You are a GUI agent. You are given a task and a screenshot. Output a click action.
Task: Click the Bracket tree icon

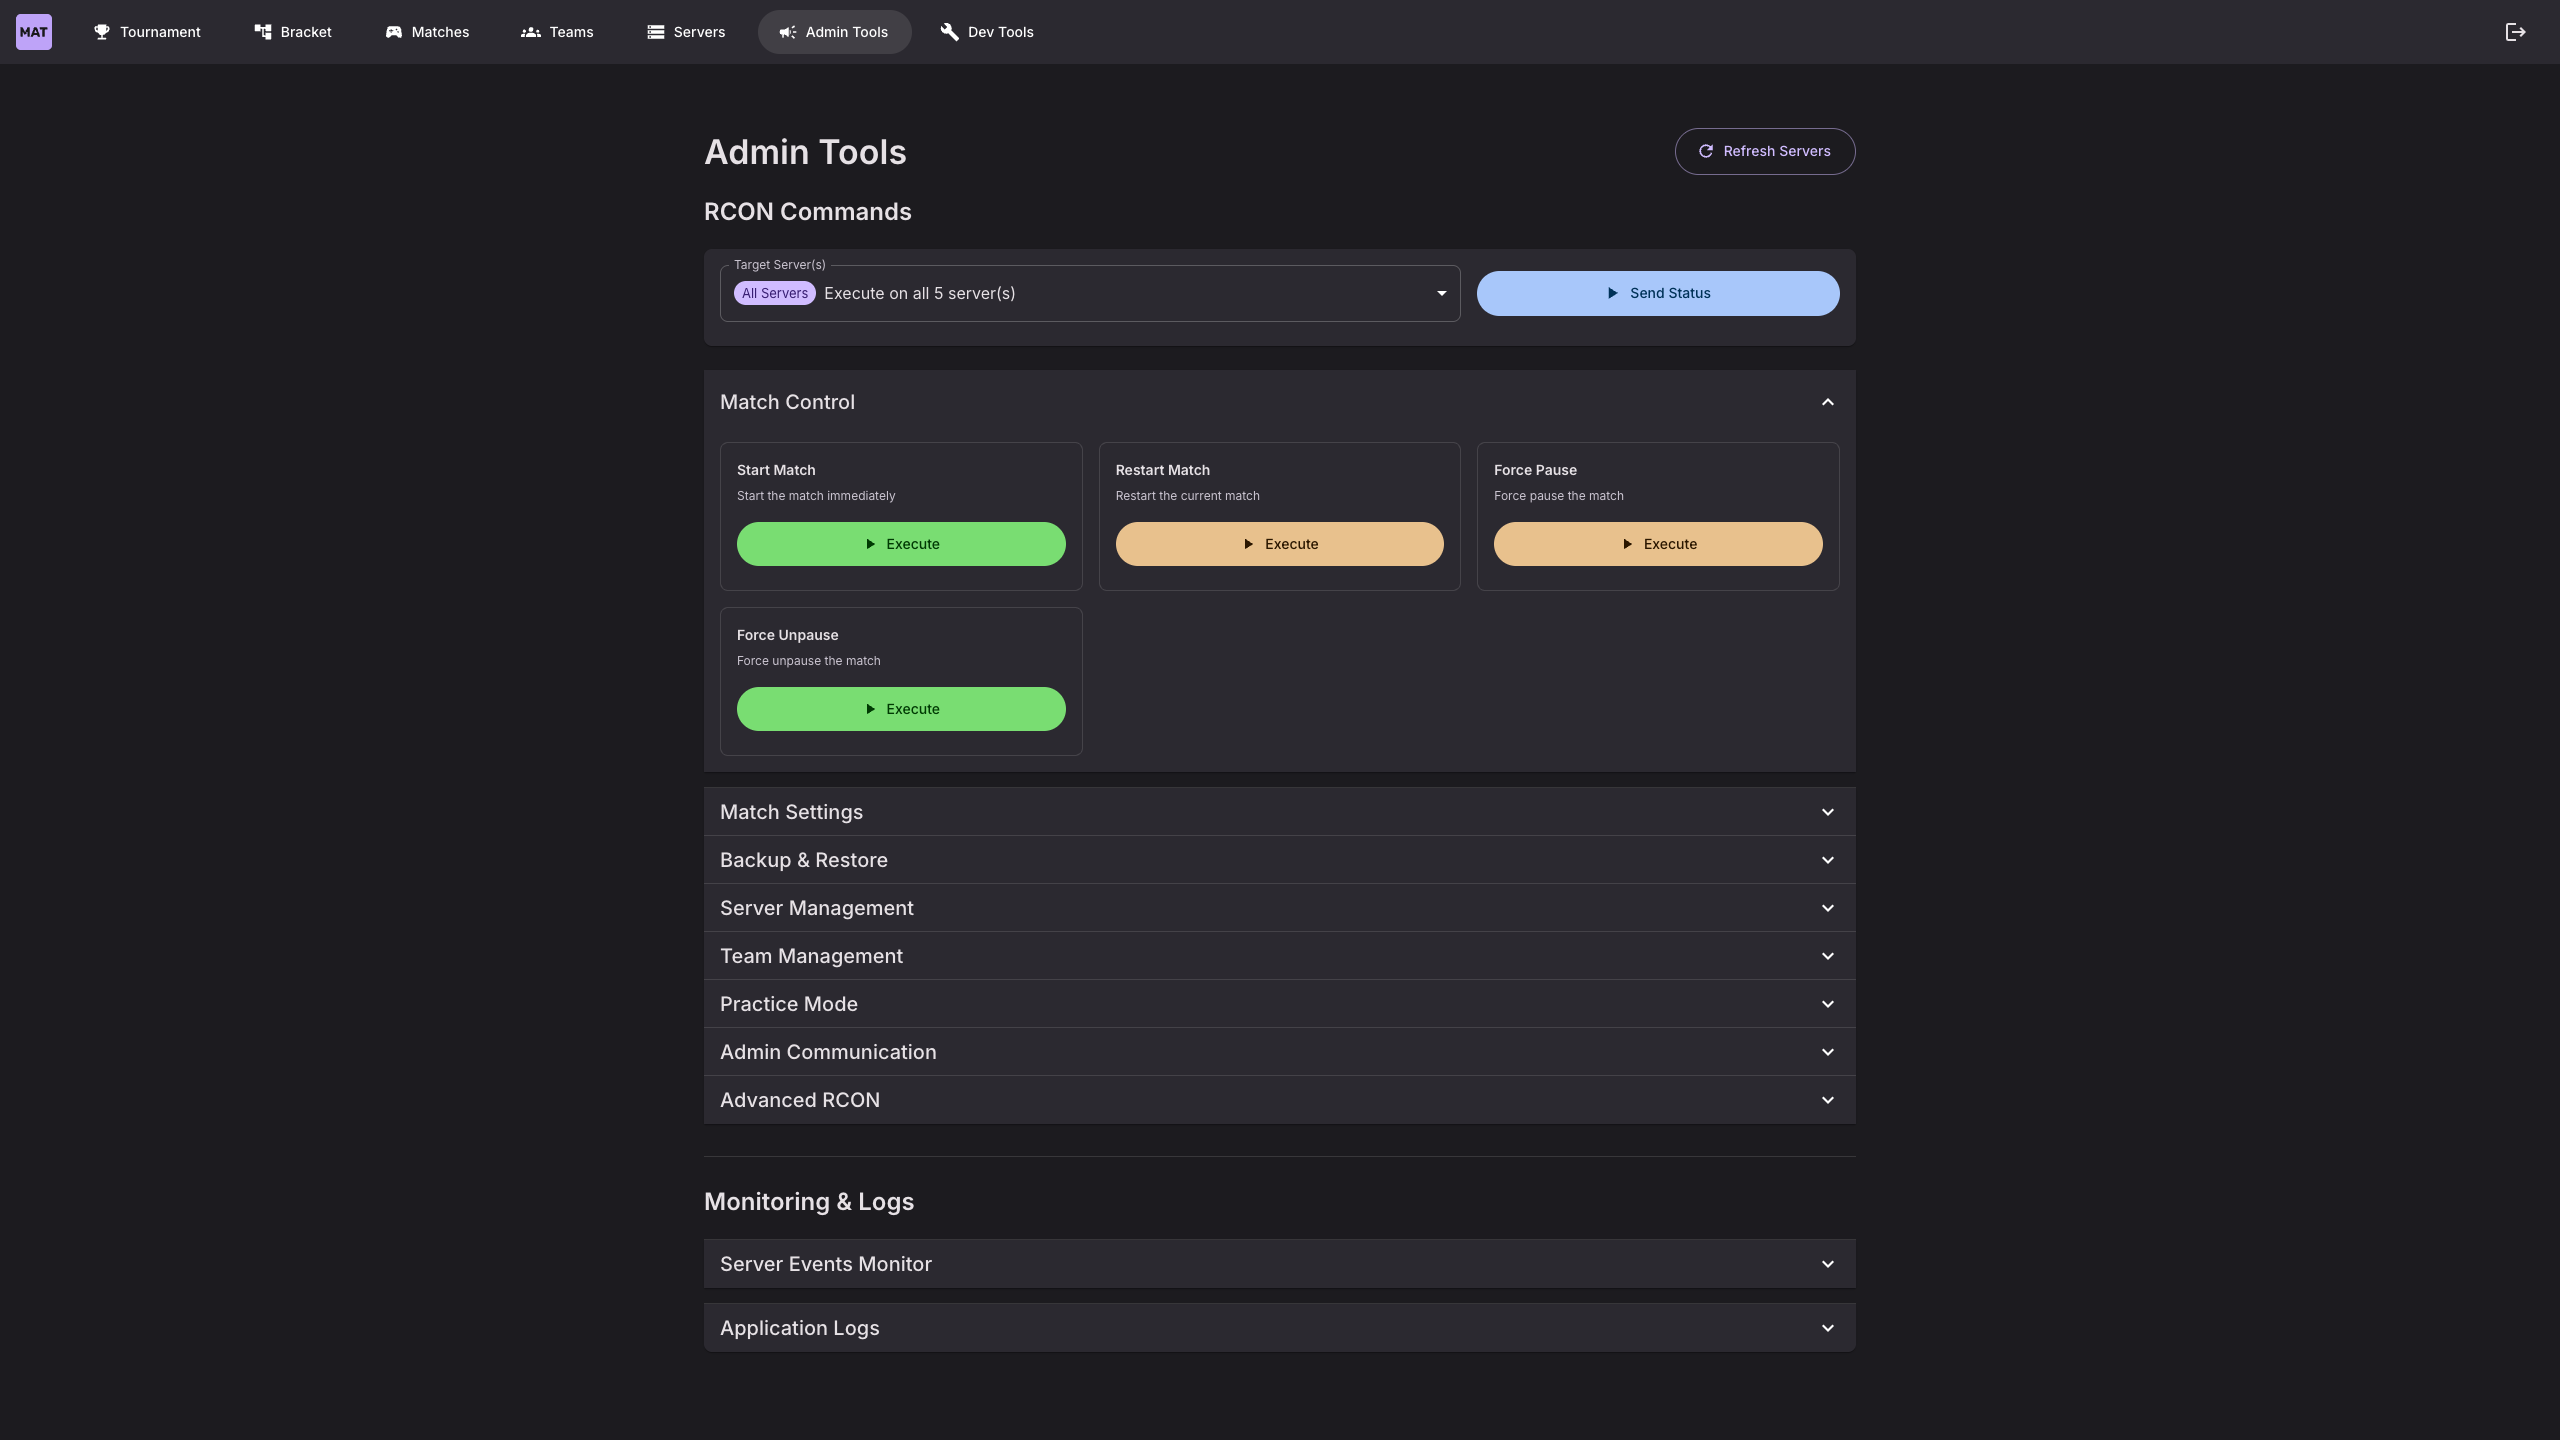click(263, 32)
